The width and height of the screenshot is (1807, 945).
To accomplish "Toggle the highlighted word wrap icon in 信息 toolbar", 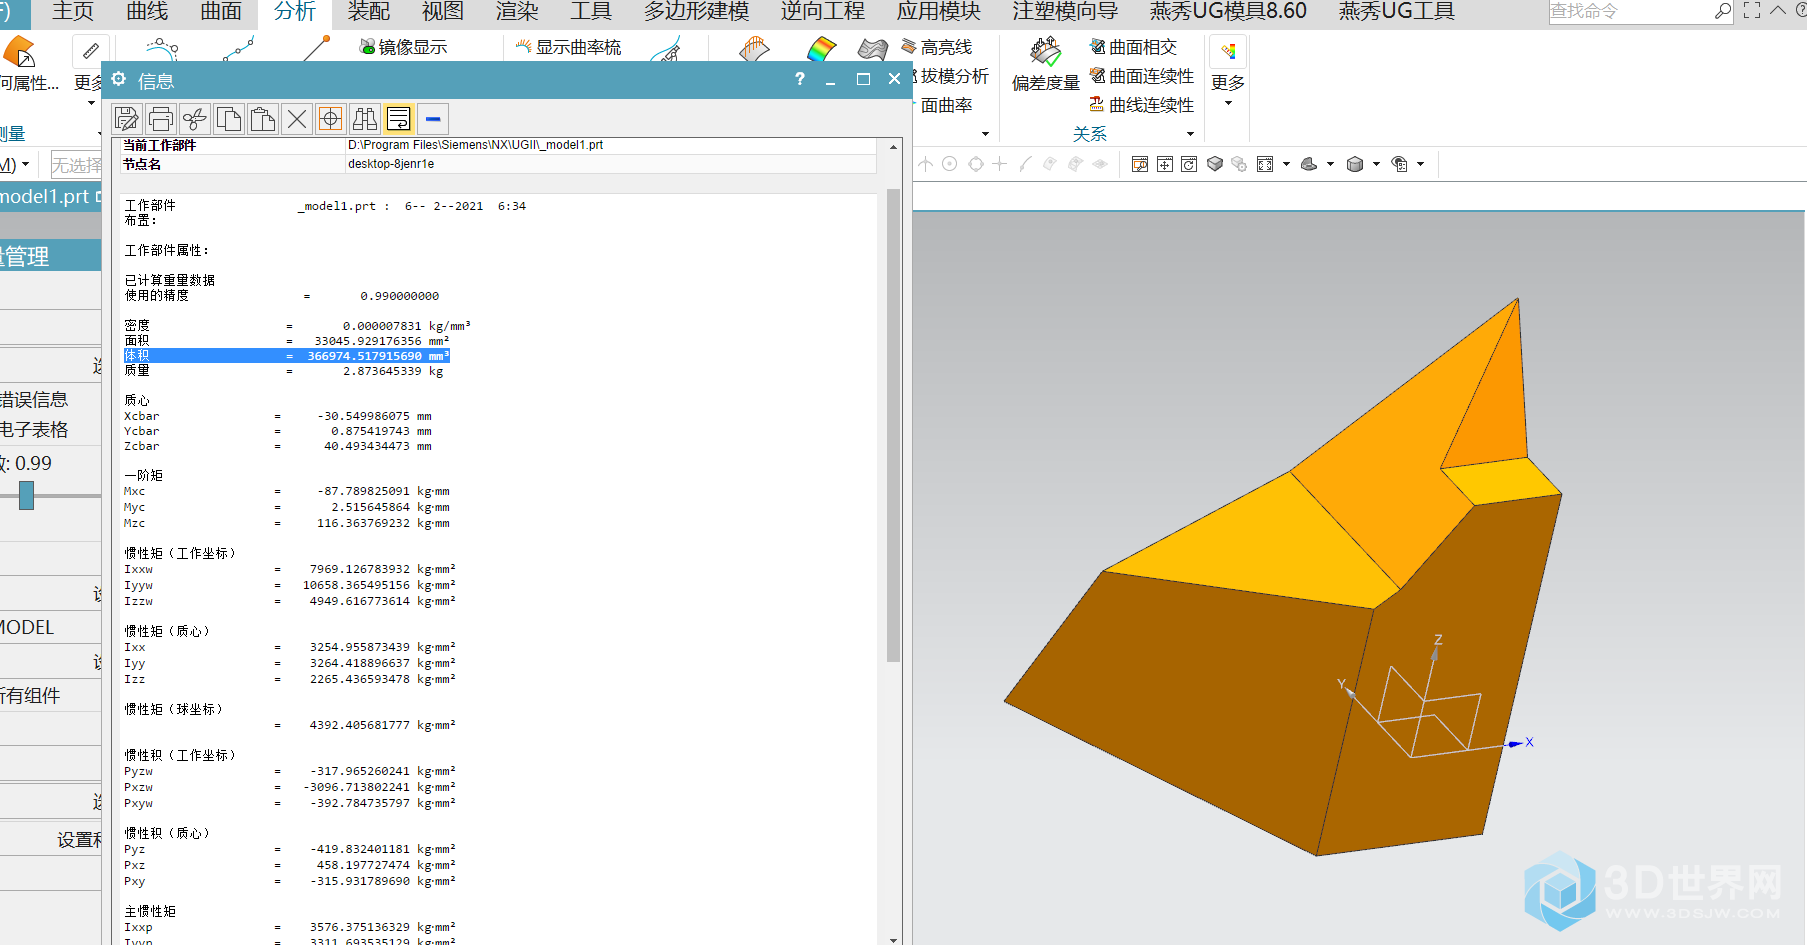I will tap(399, 120).
